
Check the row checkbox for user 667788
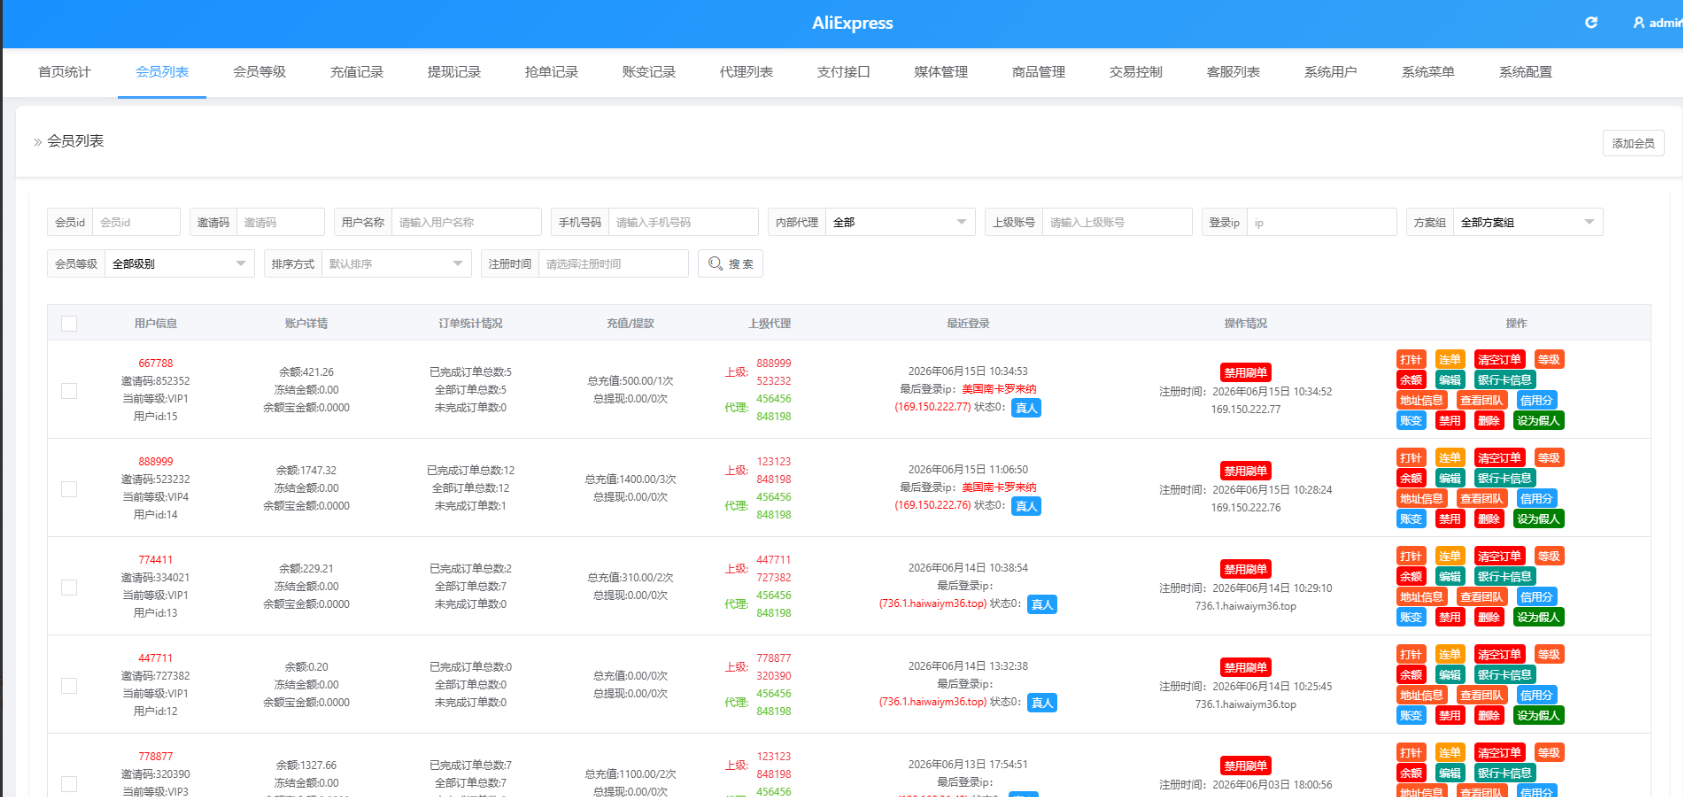(69, 390)
